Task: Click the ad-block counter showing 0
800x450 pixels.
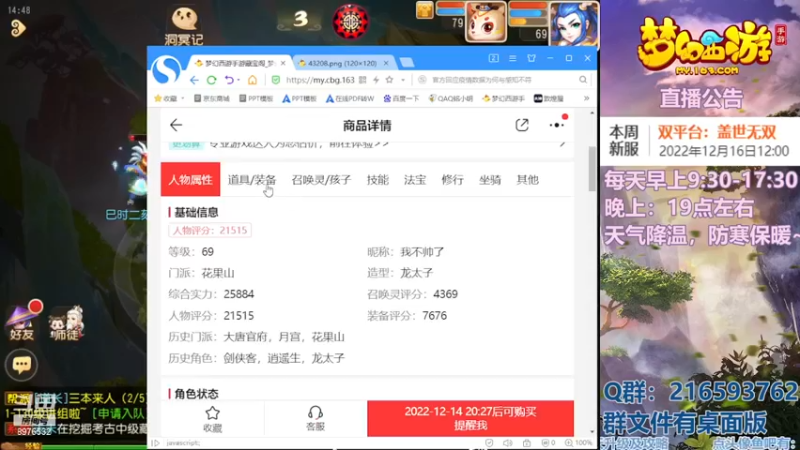Action: [548, 443]
